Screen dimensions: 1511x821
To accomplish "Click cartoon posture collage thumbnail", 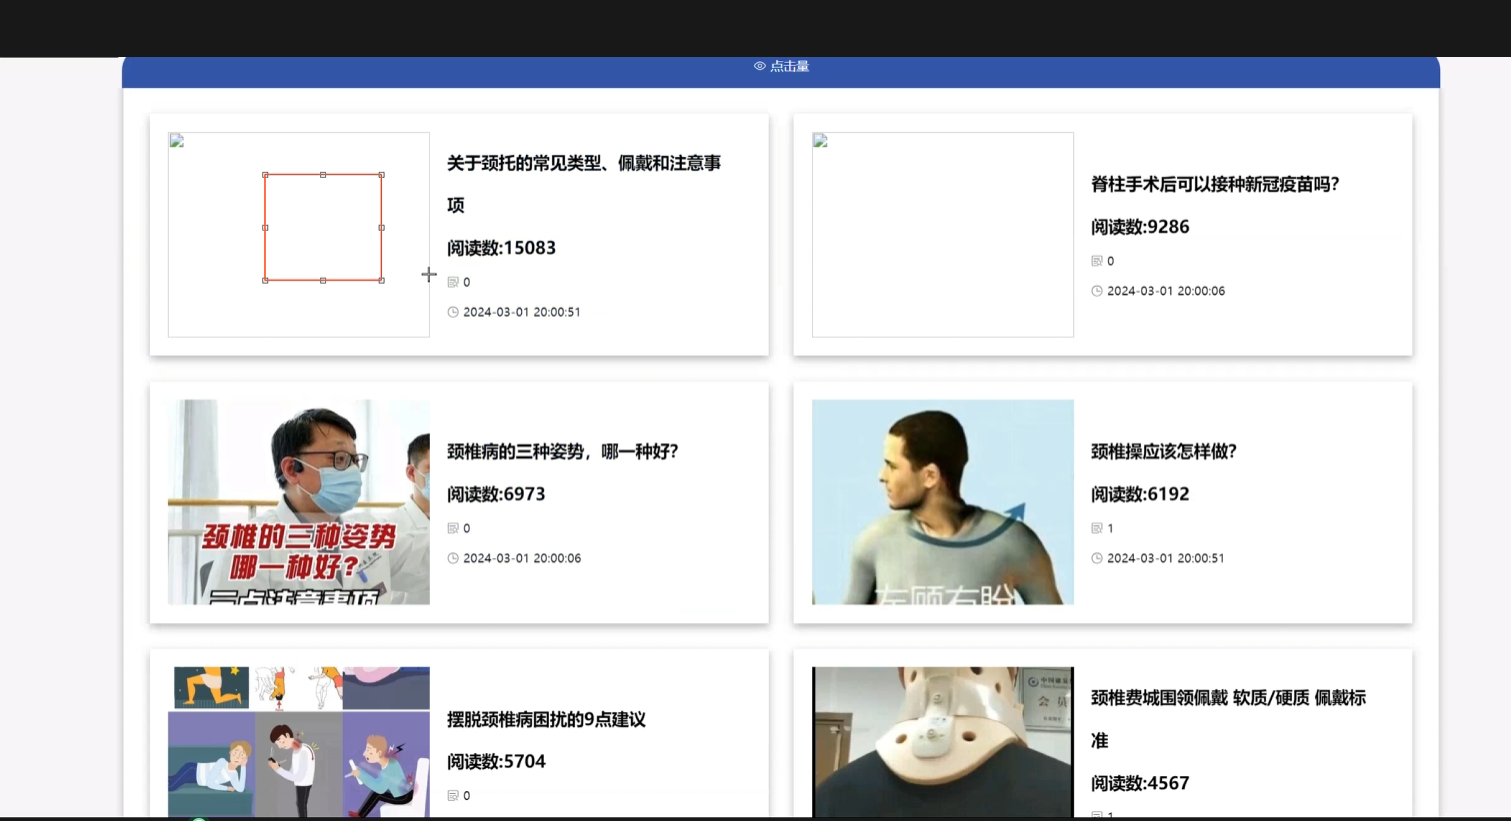I will click(299, 742).
